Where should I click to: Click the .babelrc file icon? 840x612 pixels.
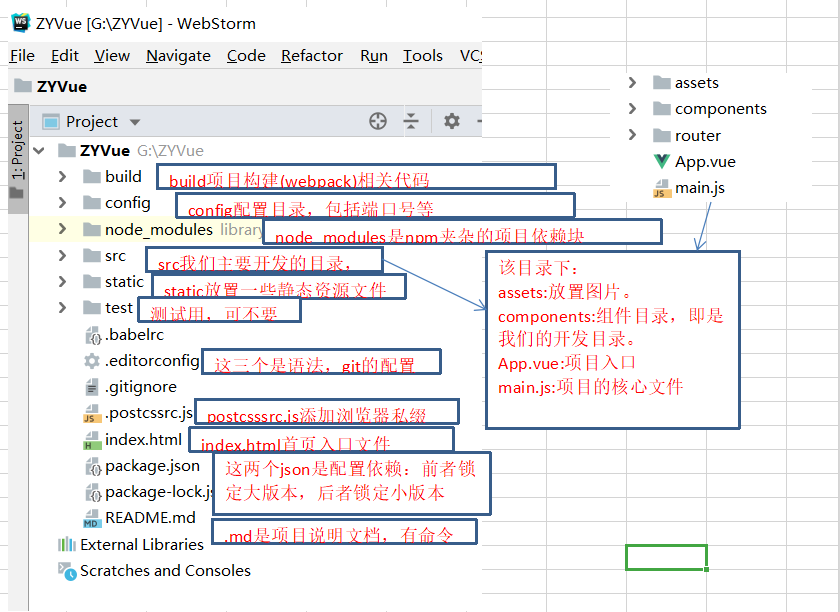(x=93, y=335)
